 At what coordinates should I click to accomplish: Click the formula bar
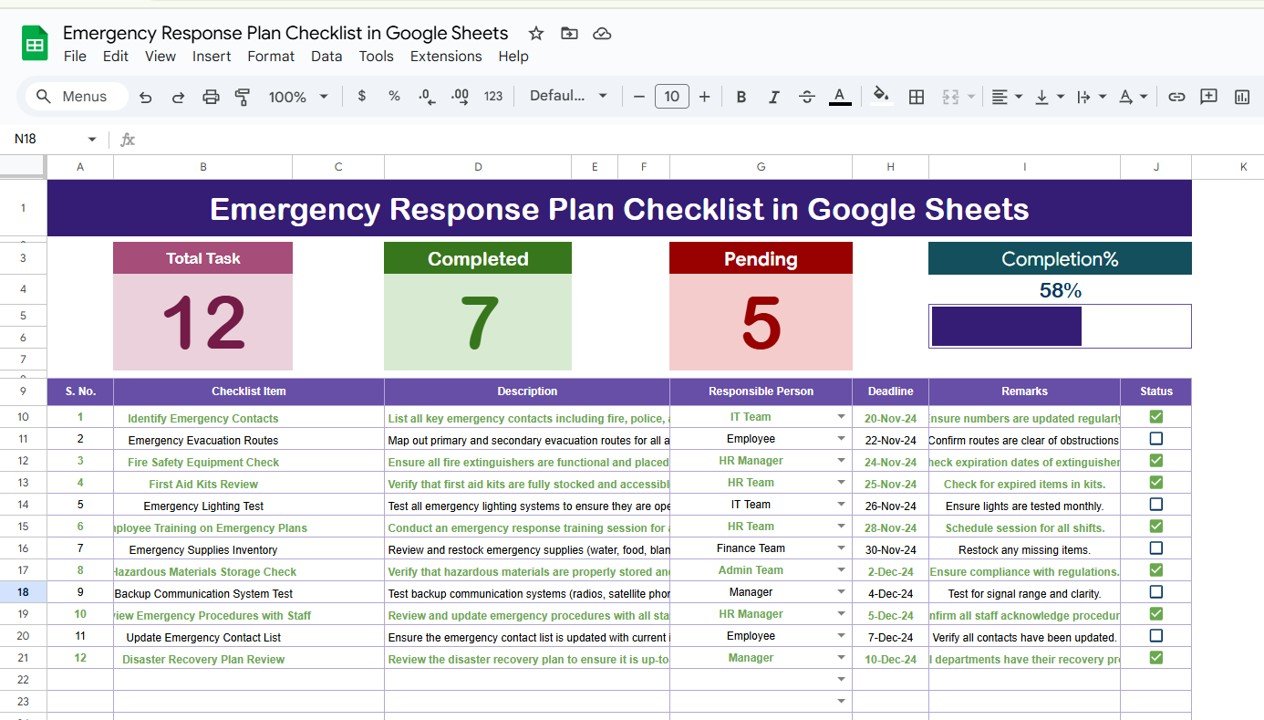[x=700, y=139]
